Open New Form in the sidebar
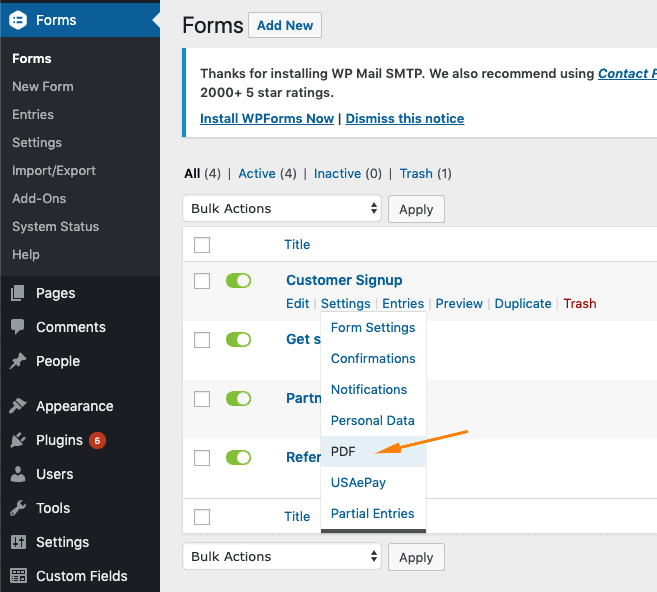 pyautogui.click(x=43, y=86)
